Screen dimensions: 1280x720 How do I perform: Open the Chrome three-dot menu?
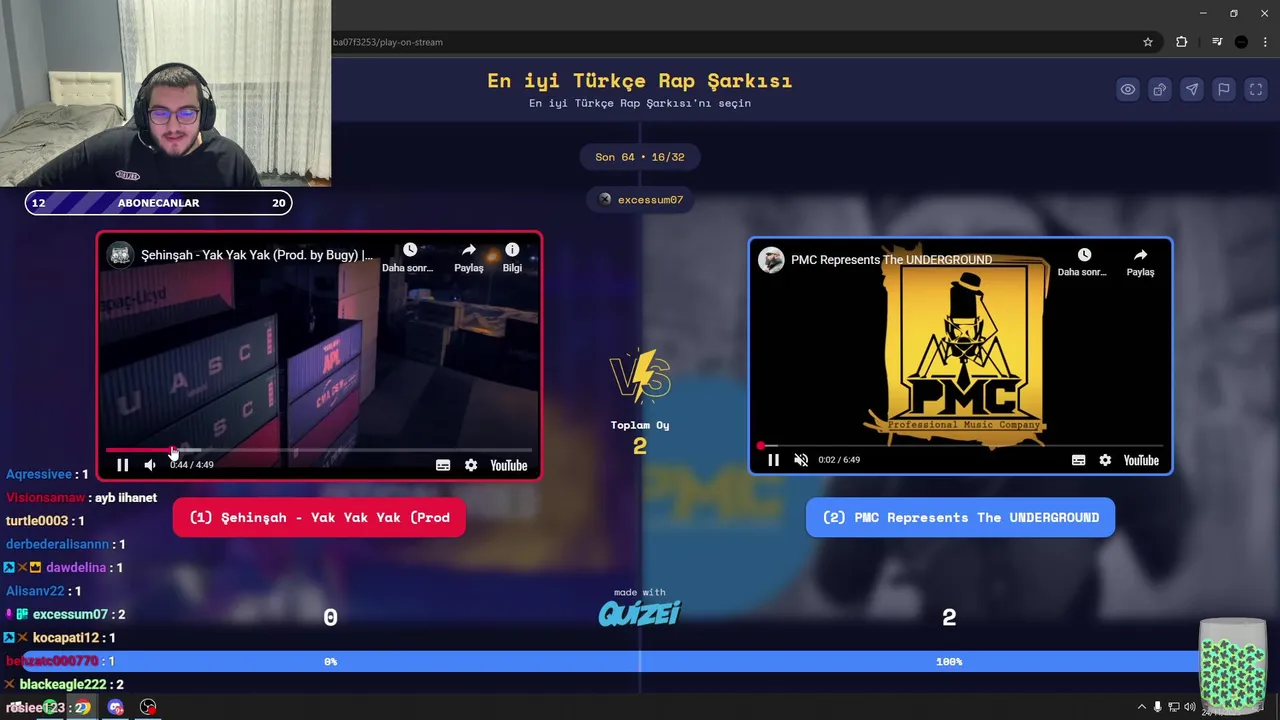coord(1265,42)
